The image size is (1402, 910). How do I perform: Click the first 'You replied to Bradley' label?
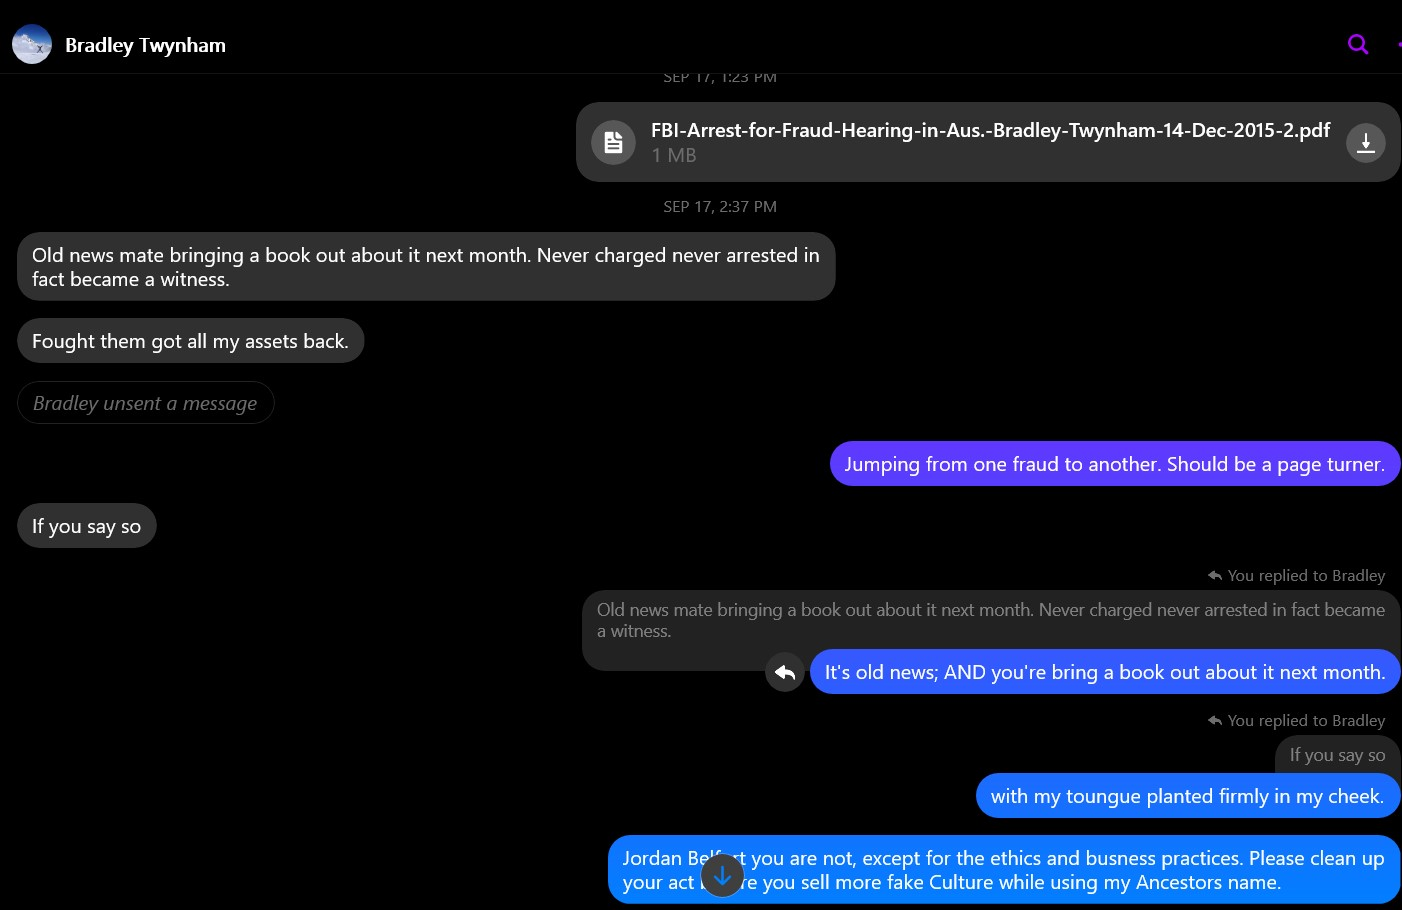(x=1305, y=576)
